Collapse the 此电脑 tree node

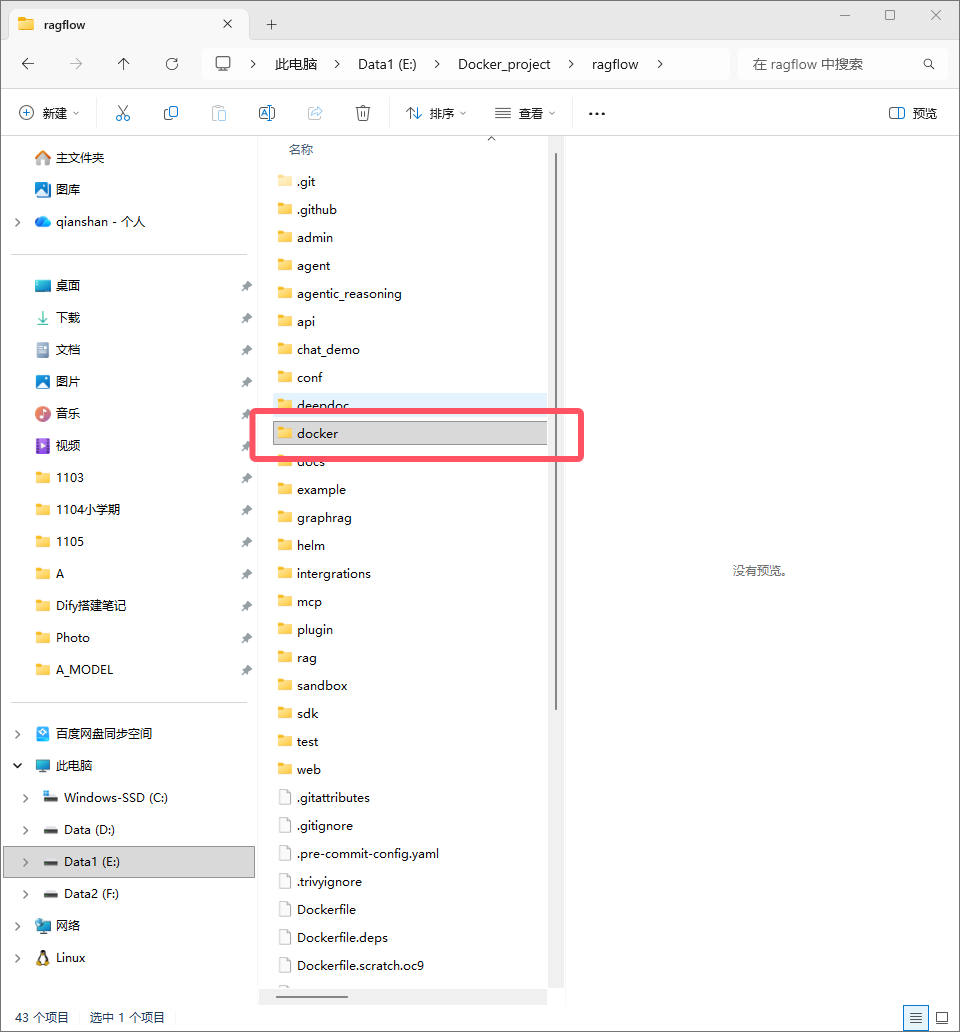pyautogui.click(x=18, y=765)
